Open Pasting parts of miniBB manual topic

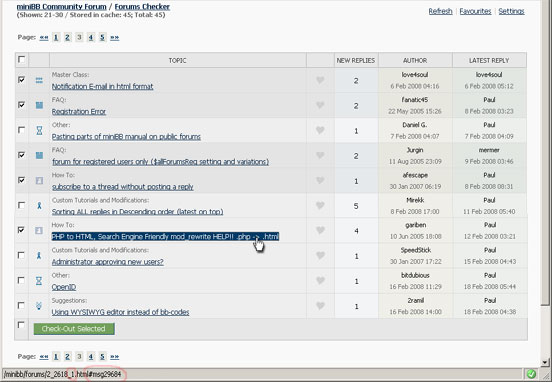(x=126, y=137)
